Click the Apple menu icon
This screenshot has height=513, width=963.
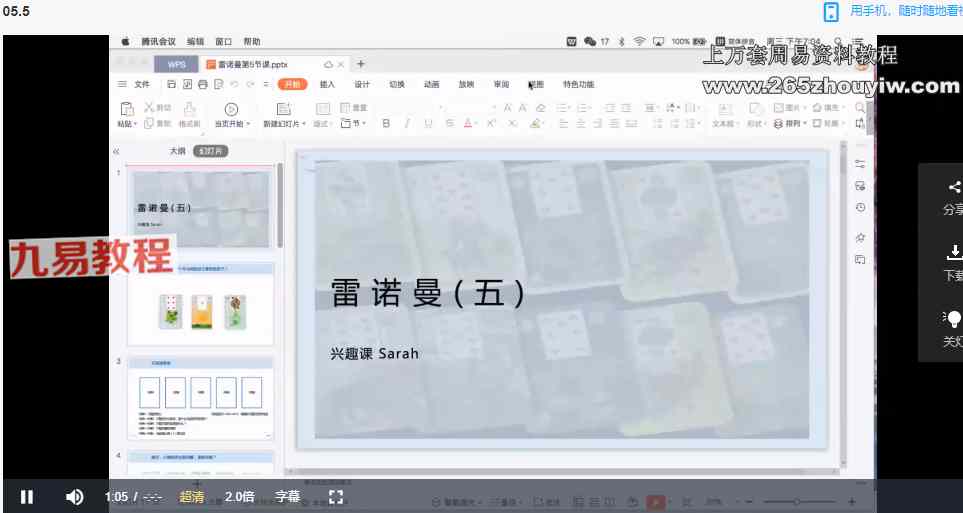[x=125, y=42]
